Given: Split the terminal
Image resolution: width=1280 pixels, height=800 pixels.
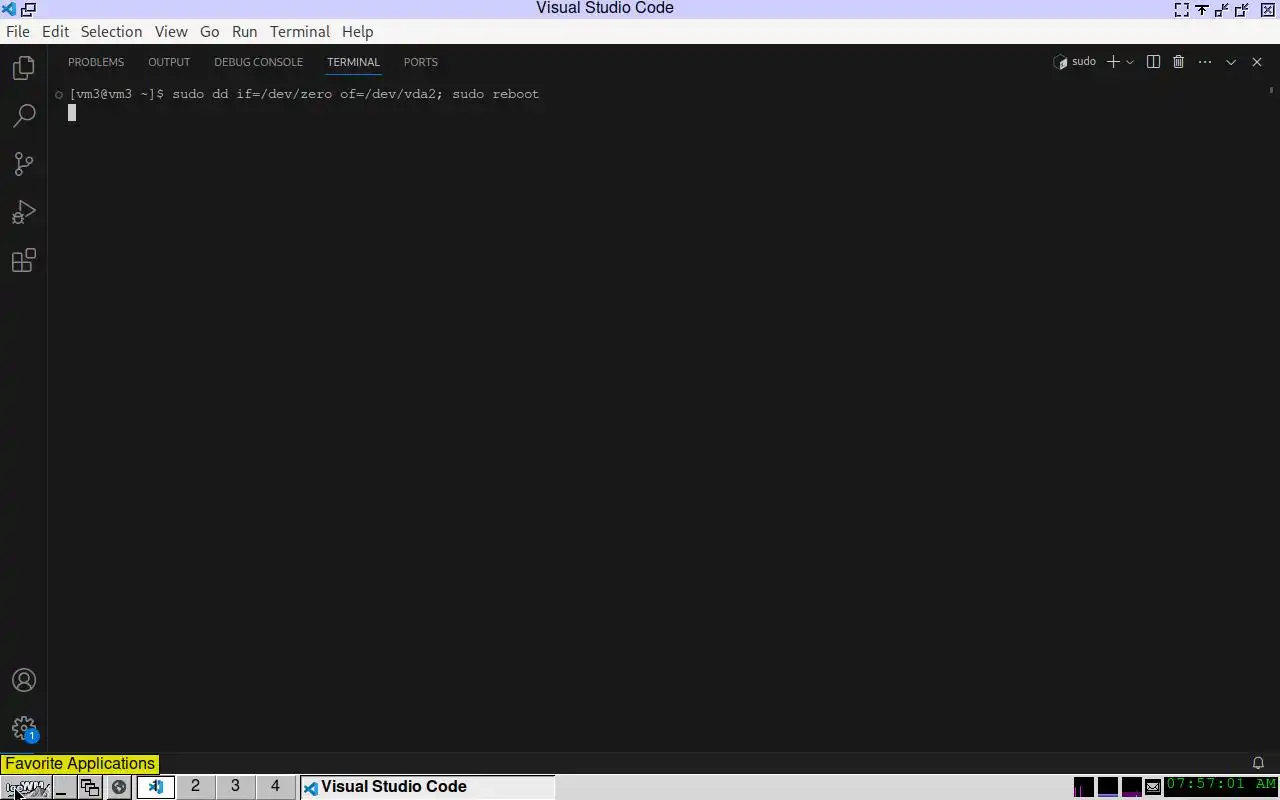Looking at the screenshot, I should pyautogui.click(x=1153, y=62).
